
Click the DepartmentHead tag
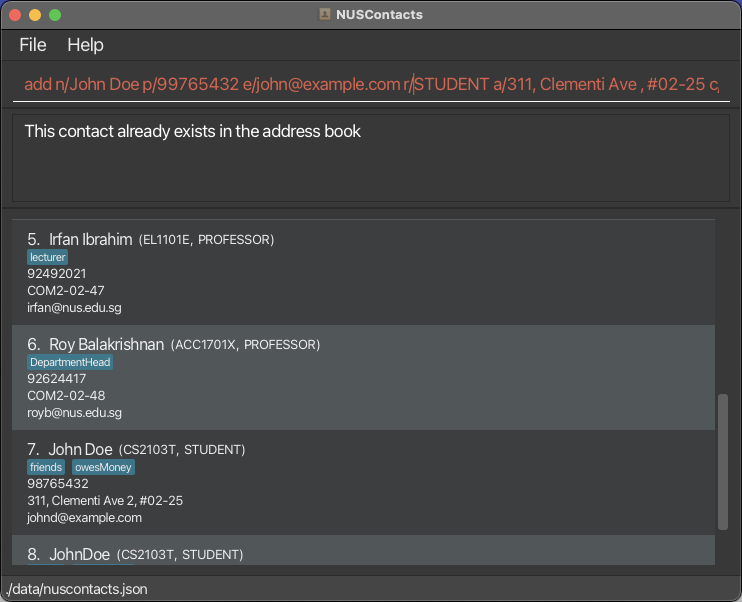tap(70, 363)
